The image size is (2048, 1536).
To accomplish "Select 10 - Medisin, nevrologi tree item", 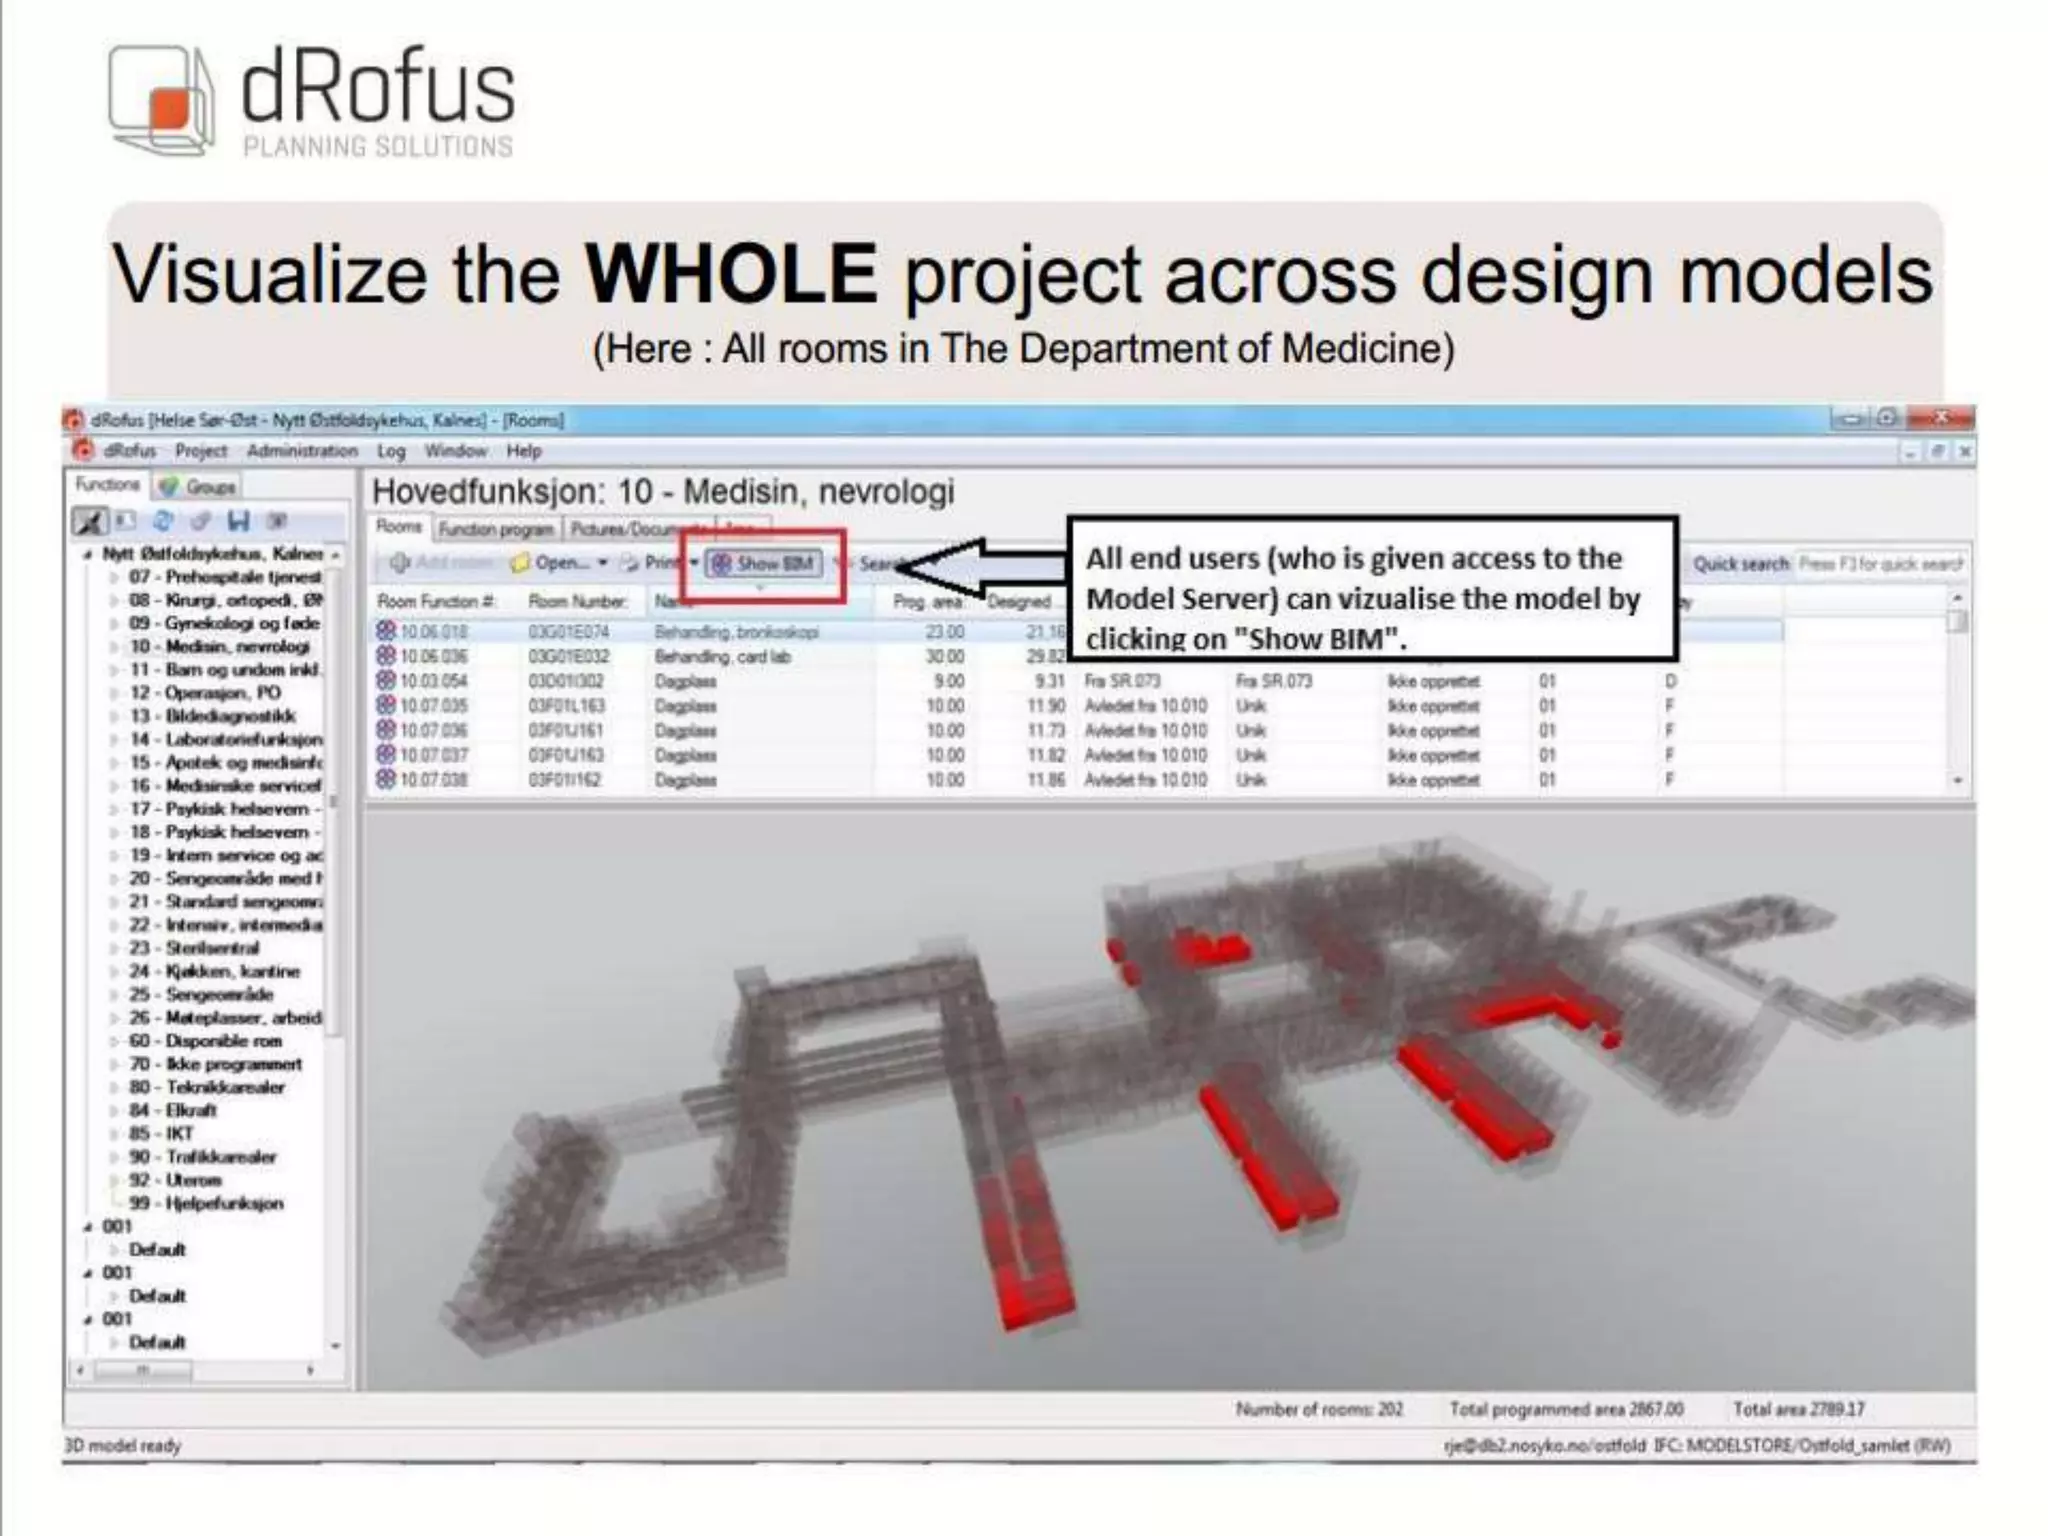I will [219, 646].
